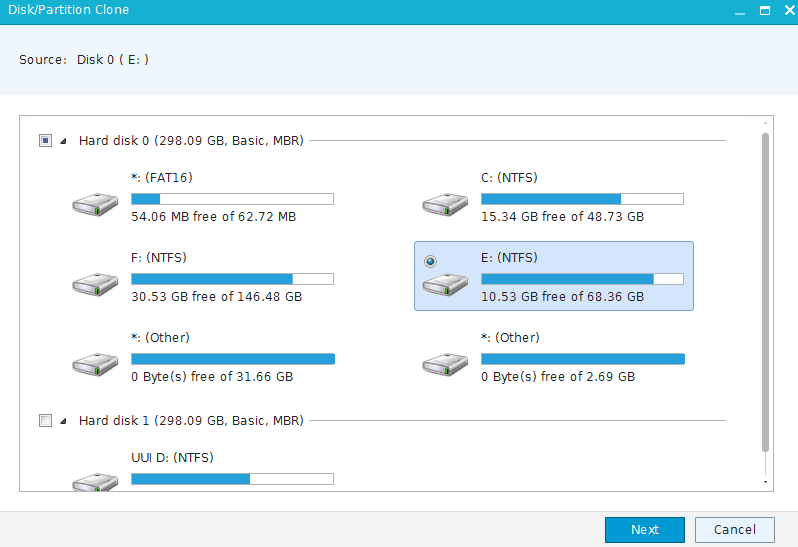The width and height of the screenshot is (798, 547).
Task: Click "10.53 GB free of 68.36 GB" text
Action: 563,297
